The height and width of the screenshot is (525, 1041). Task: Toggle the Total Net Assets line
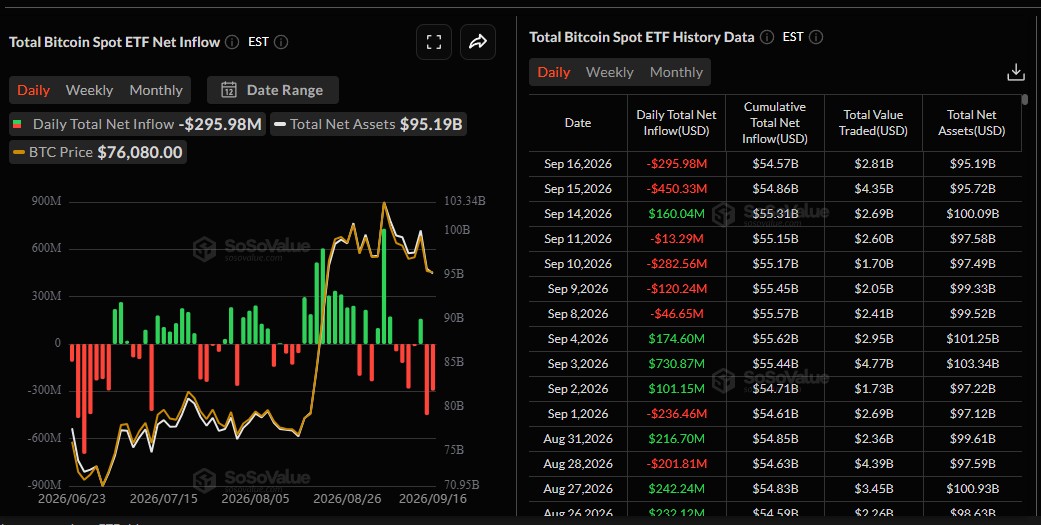tap(368, 124)
